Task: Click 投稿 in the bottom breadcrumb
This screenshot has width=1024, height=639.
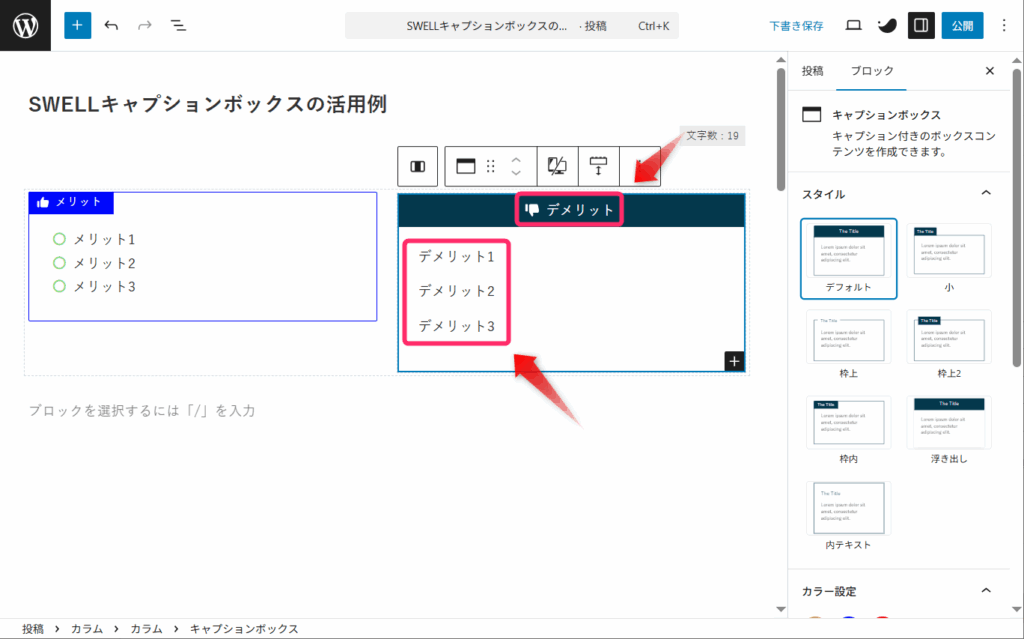Action: 33,629
